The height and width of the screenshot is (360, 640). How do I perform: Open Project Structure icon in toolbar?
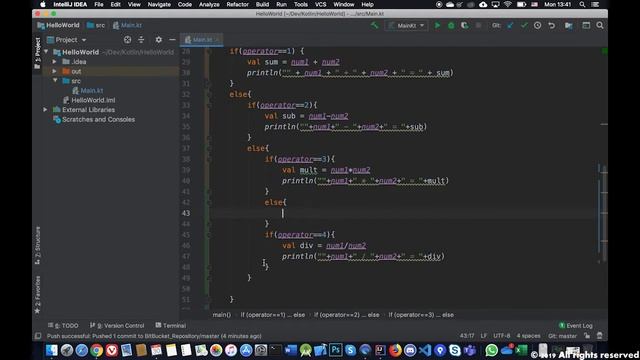point(569,25)
